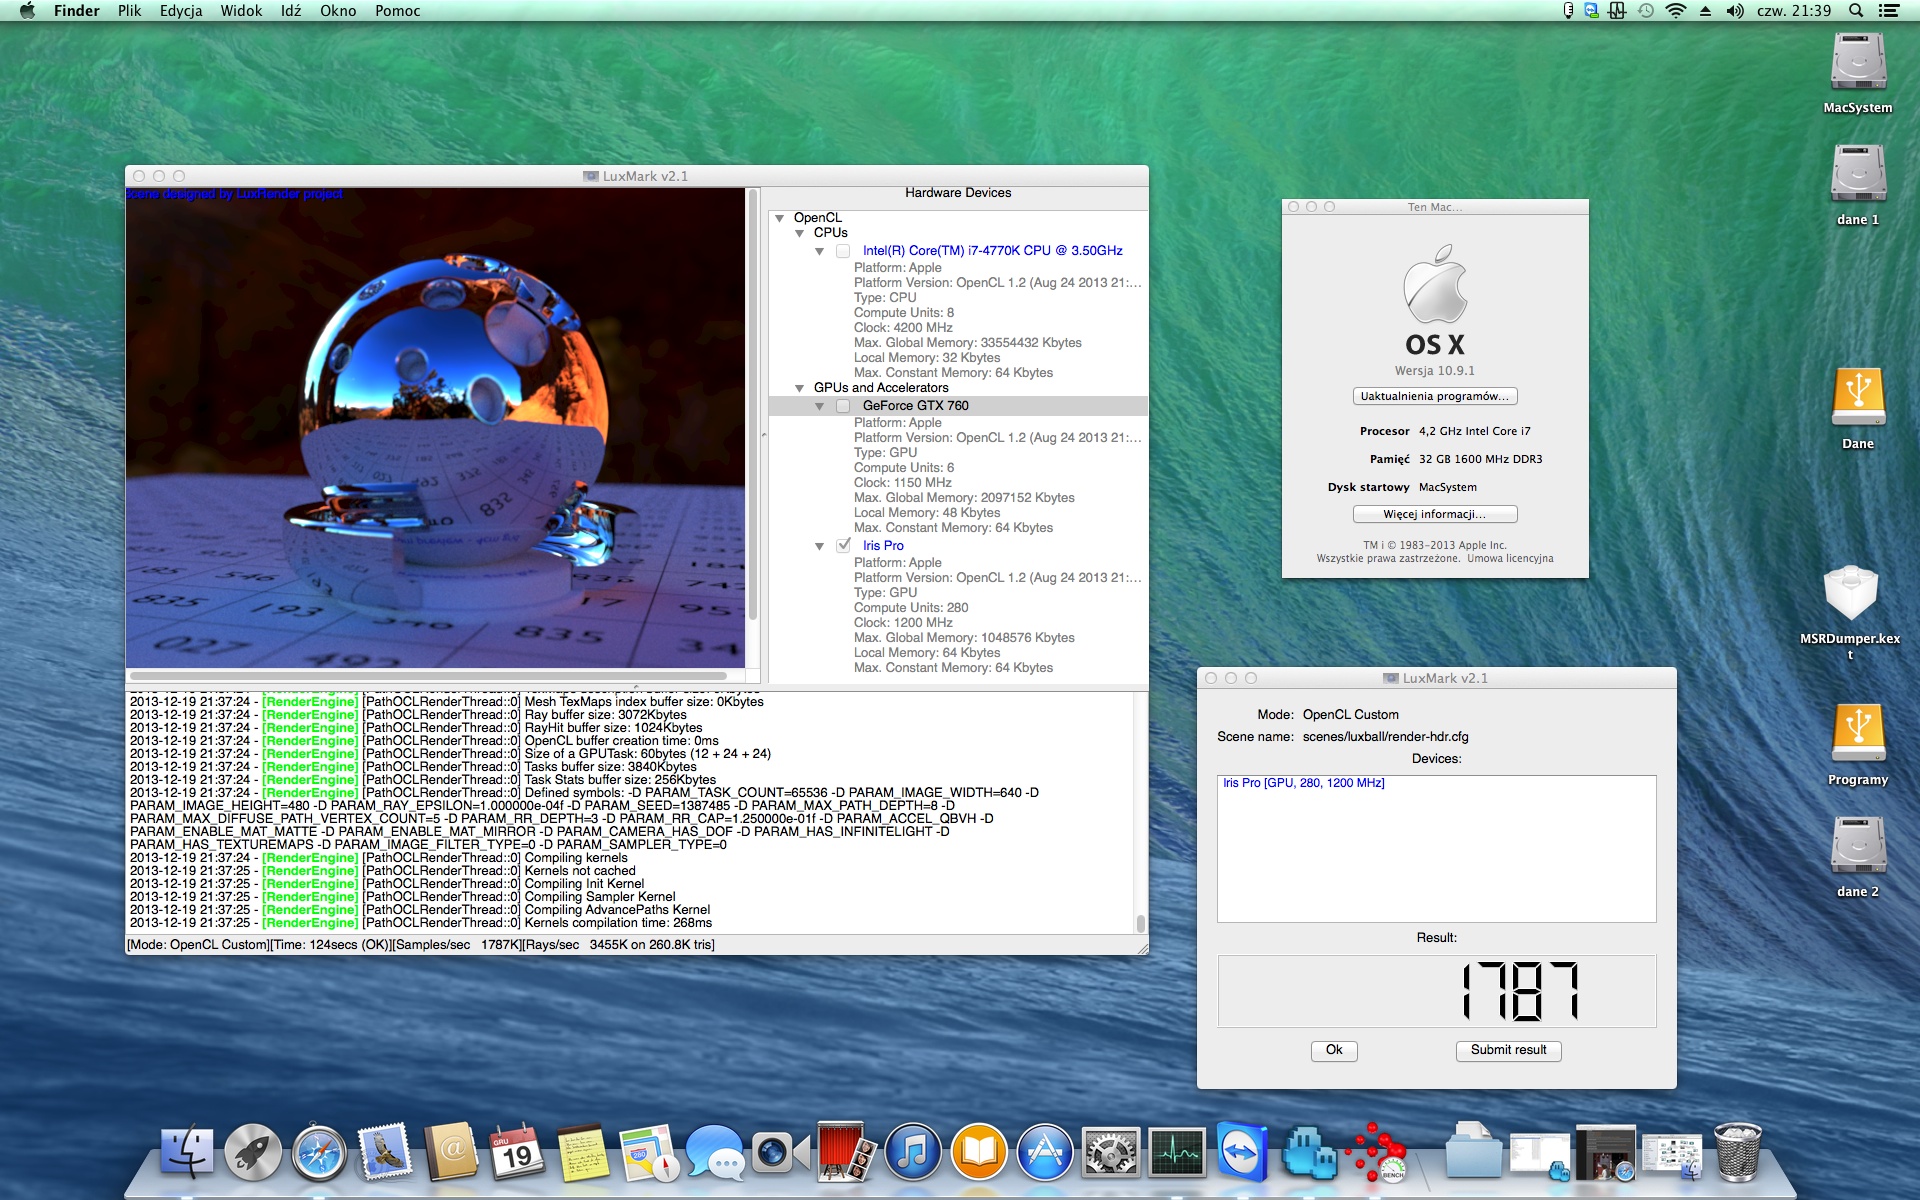Select yellow 'Dane' USB drive icon
Image resolution: width=1920 pixels, height=1200 pixels.
click(1858, 409)
